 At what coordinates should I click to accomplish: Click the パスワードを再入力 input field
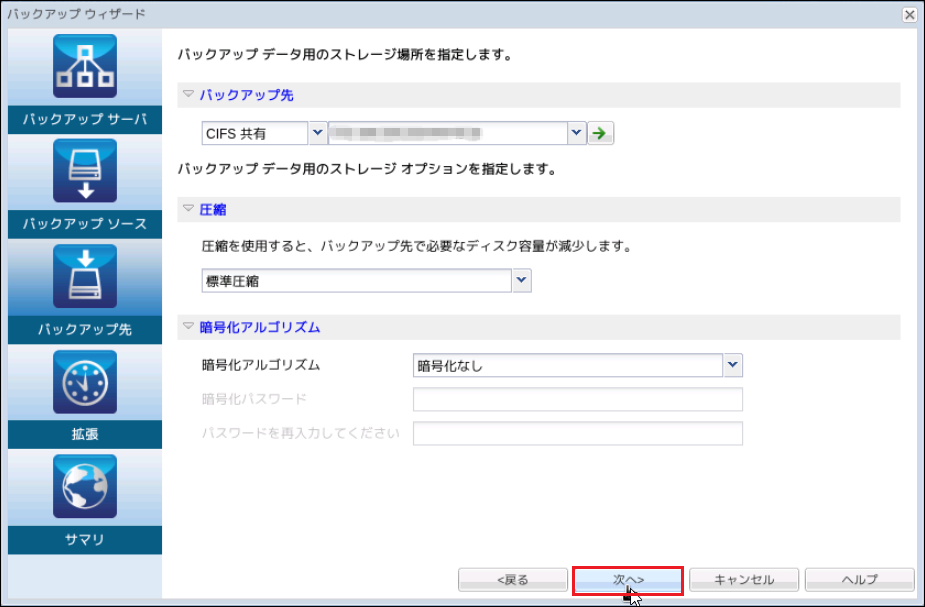(578, 434)
